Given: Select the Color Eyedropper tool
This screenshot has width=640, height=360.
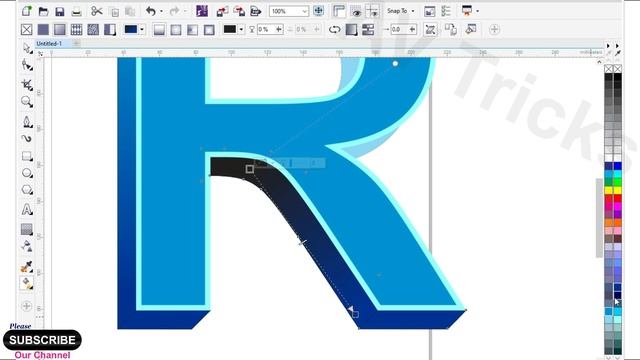Looking at the screenshot, I should [27, 267].
